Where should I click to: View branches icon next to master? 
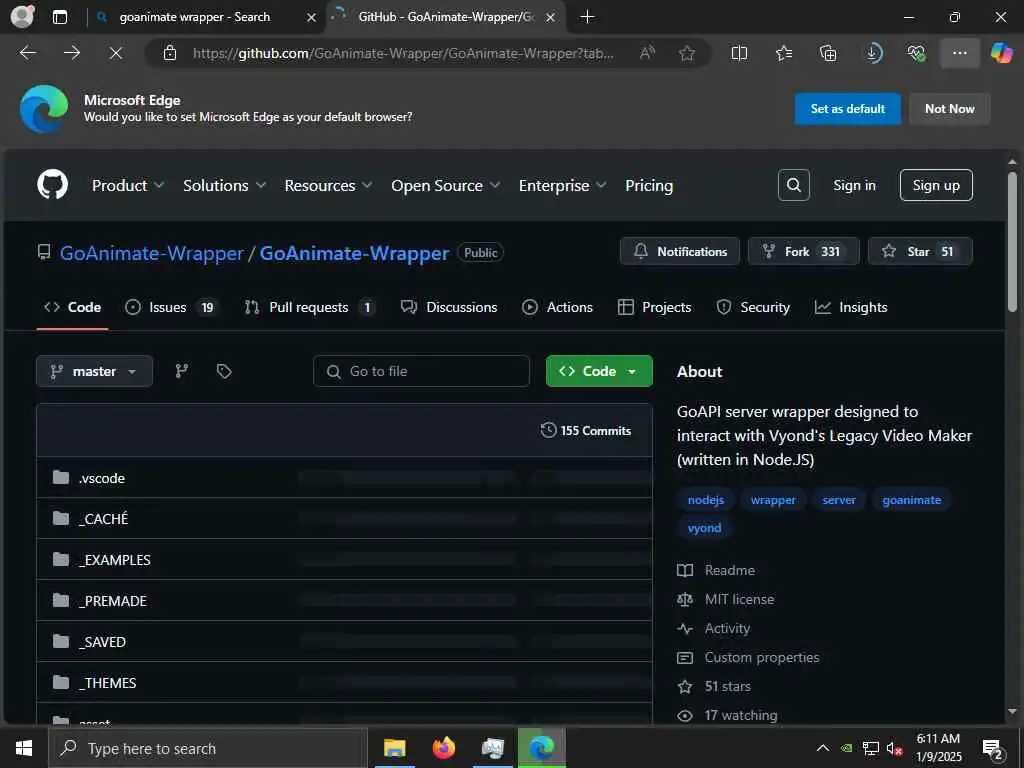click(x=182, y=371)
